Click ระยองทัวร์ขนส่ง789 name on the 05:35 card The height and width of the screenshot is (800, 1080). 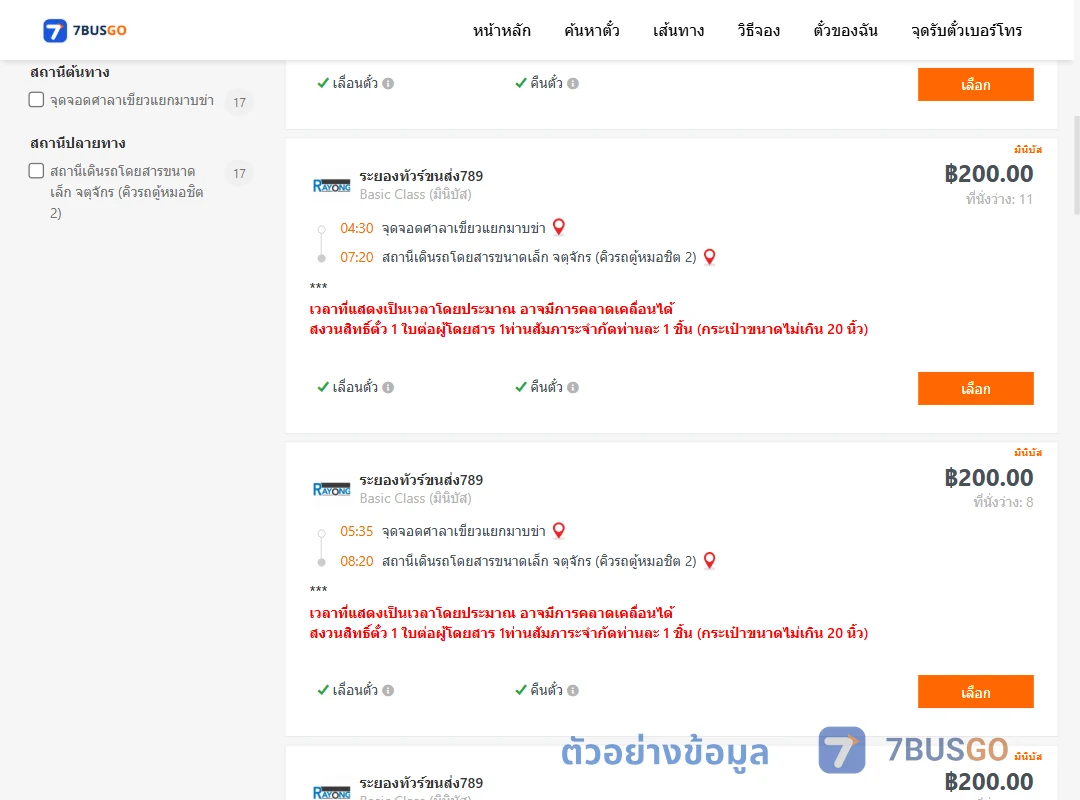click(x=421, y=480)
